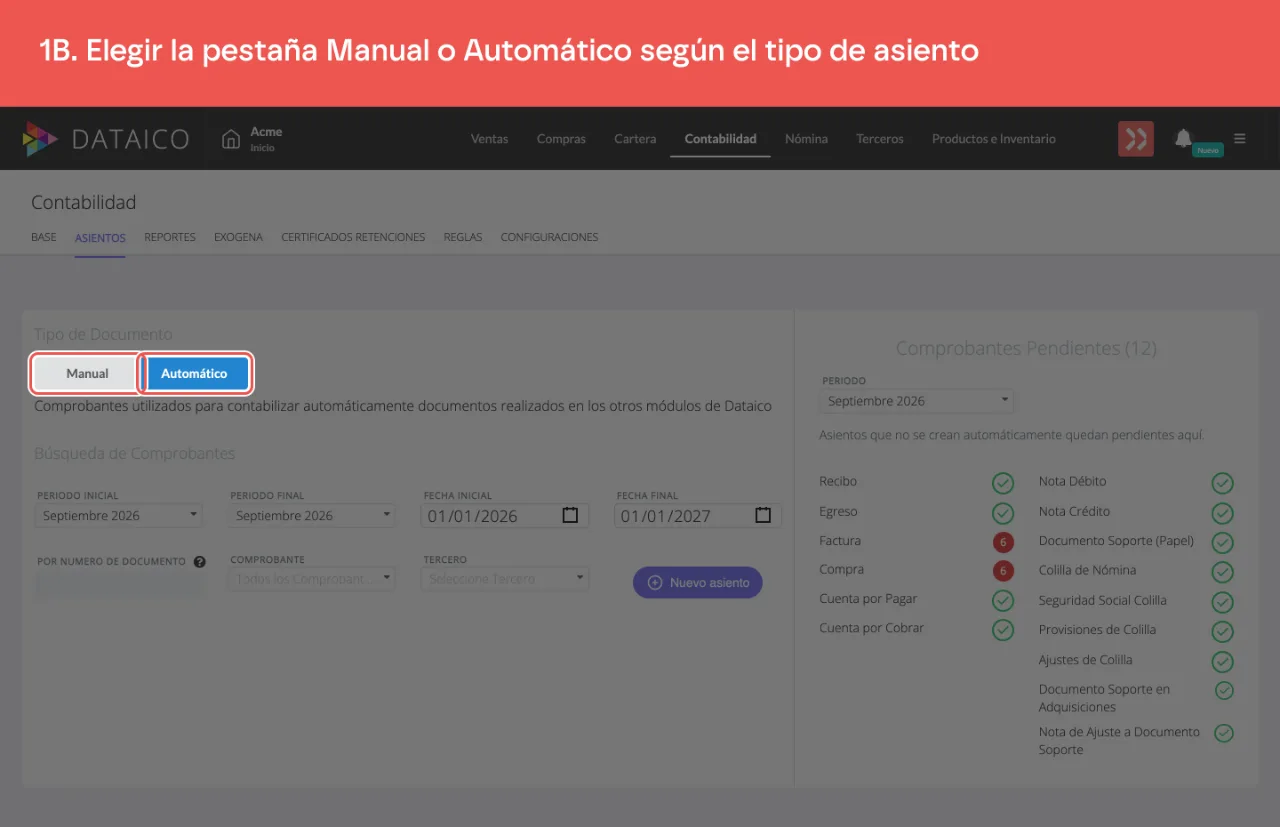Click the Egreso green check icon
Screen dimensions: 1280x827
pos(1003,513)
